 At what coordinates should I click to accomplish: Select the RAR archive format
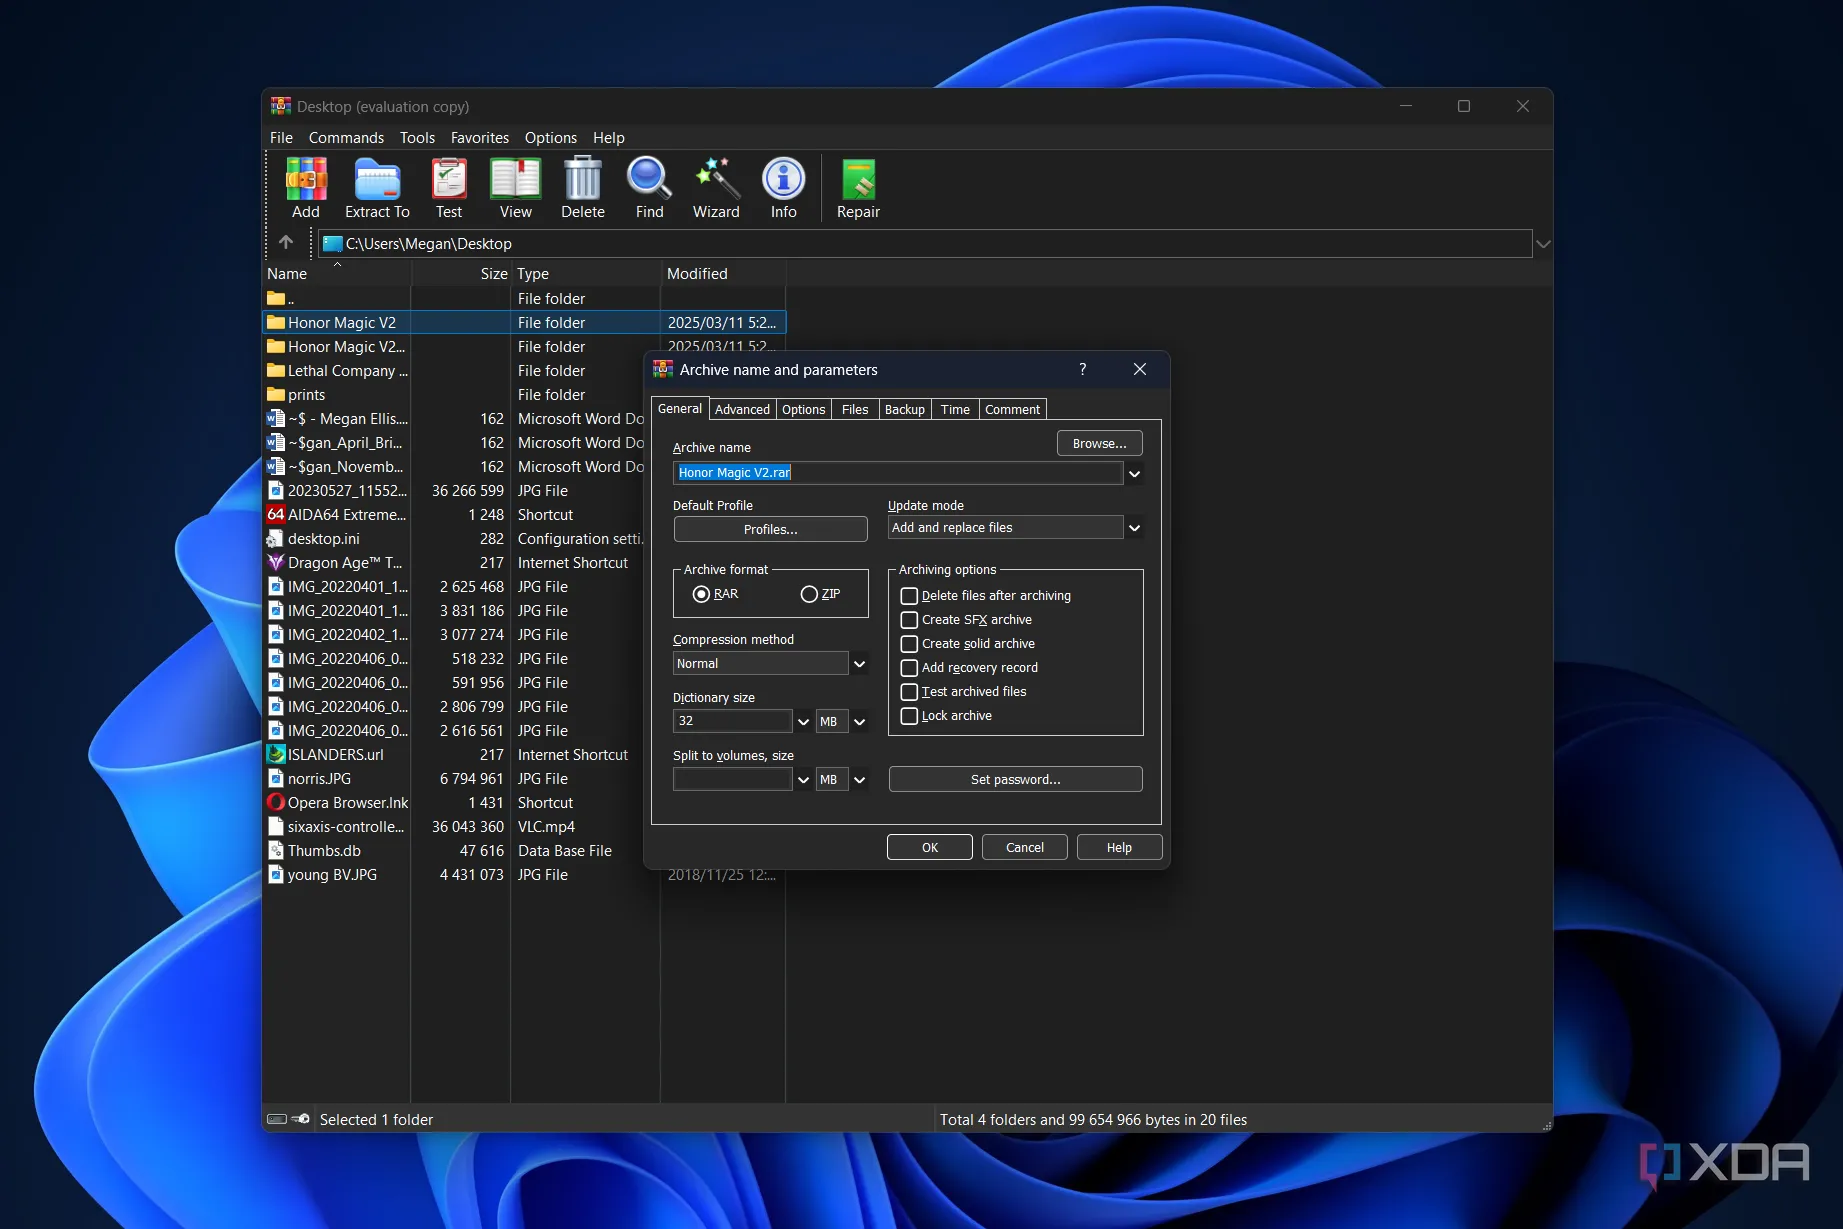[701, 594]
